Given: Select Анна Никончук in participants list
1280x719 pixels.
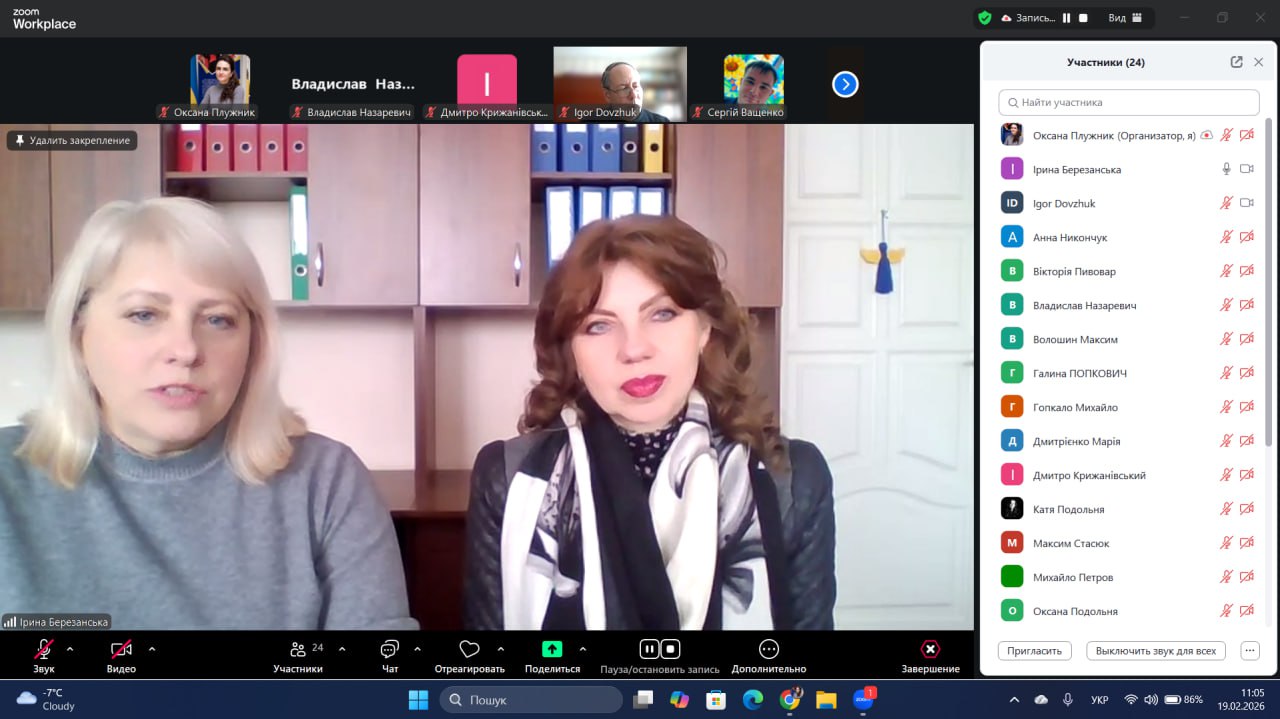Looking at the screenshot, I should click(1070, 237).
